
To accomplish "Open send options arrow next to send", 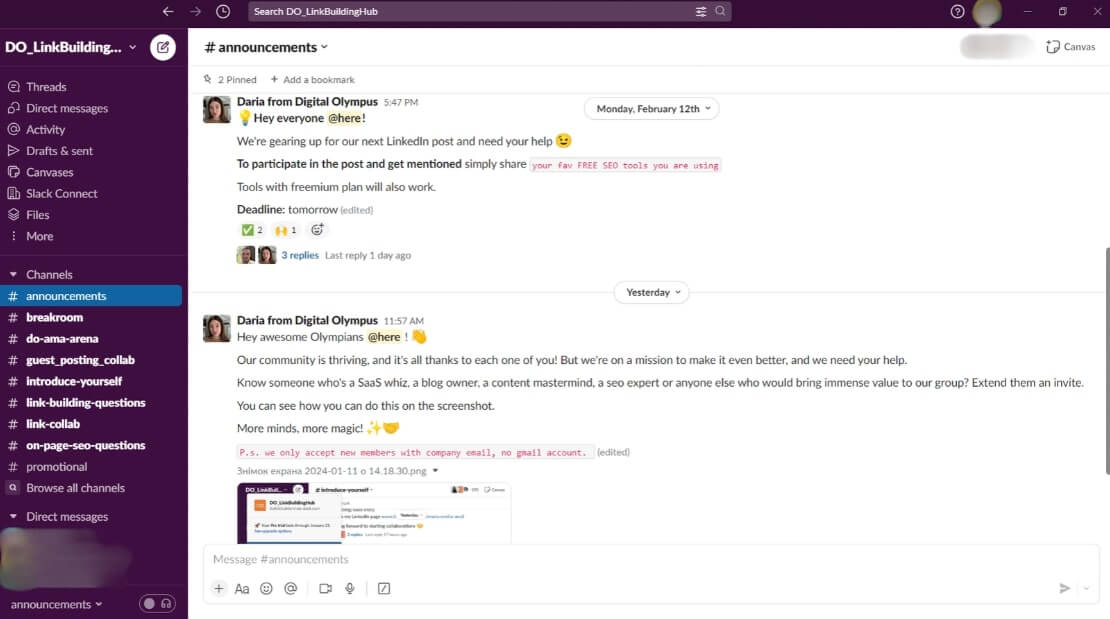I will pos(1086,588).
